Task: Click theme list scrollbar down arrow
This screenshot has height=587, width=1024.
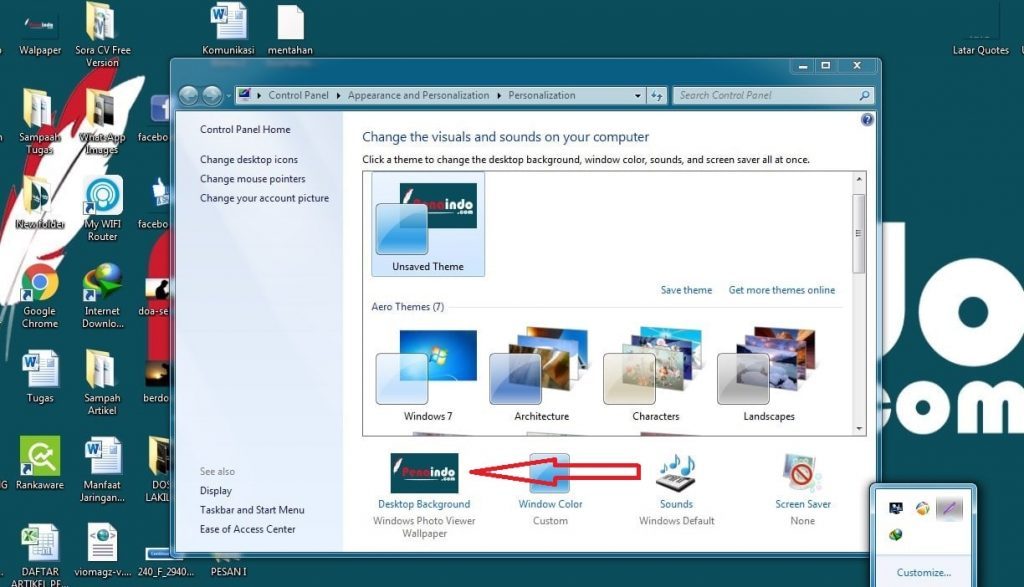Action: pos(859,428)
